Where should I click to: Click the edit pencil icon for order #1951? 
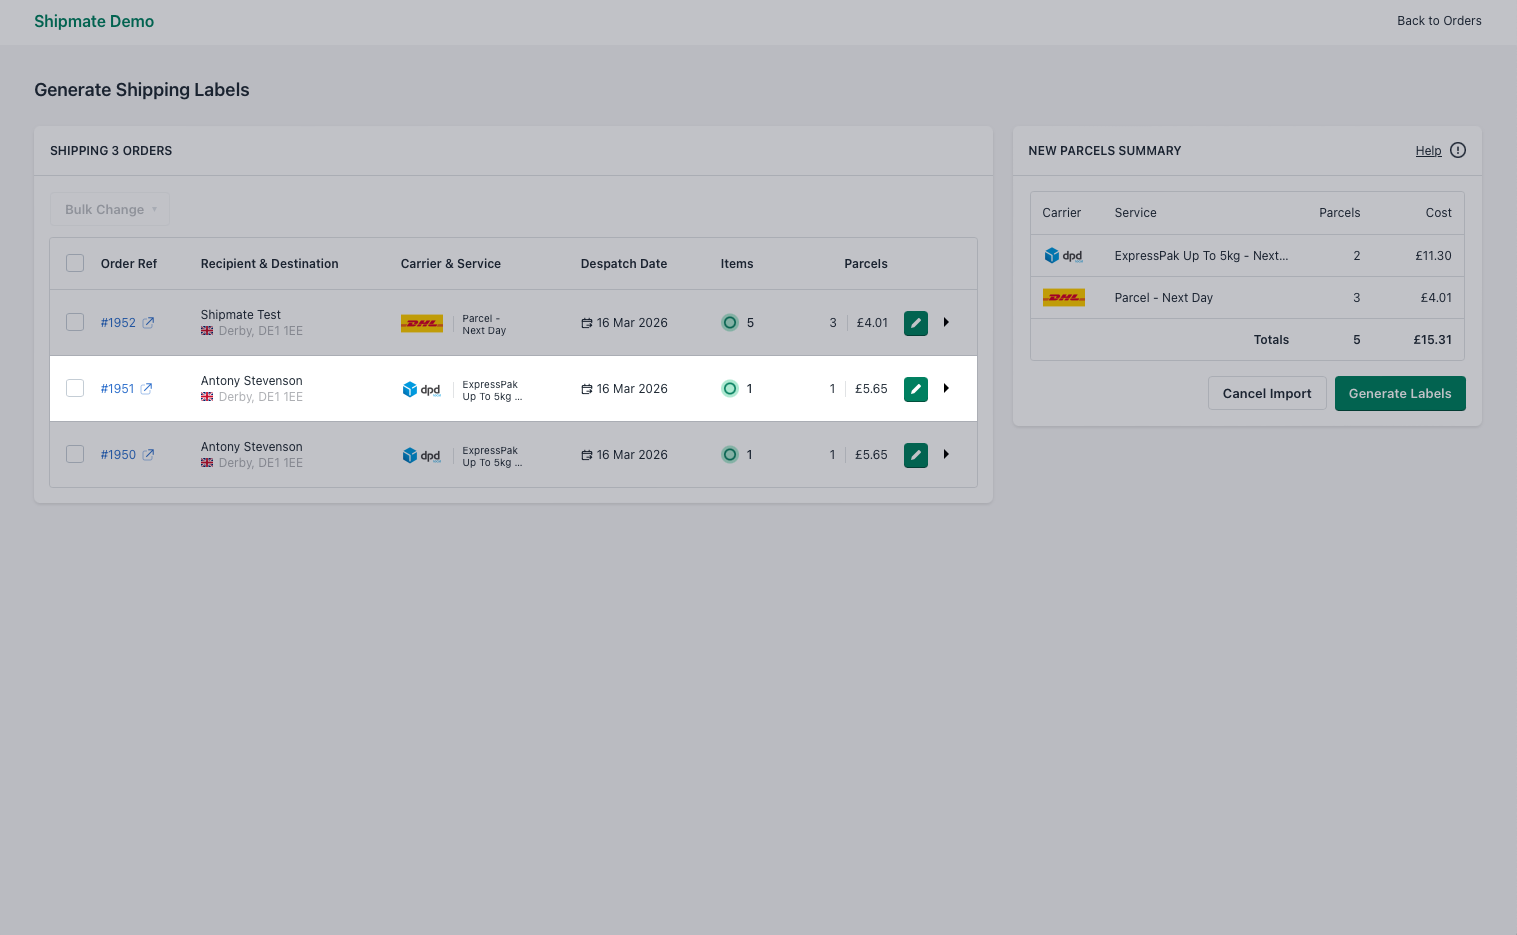point(915,389)
